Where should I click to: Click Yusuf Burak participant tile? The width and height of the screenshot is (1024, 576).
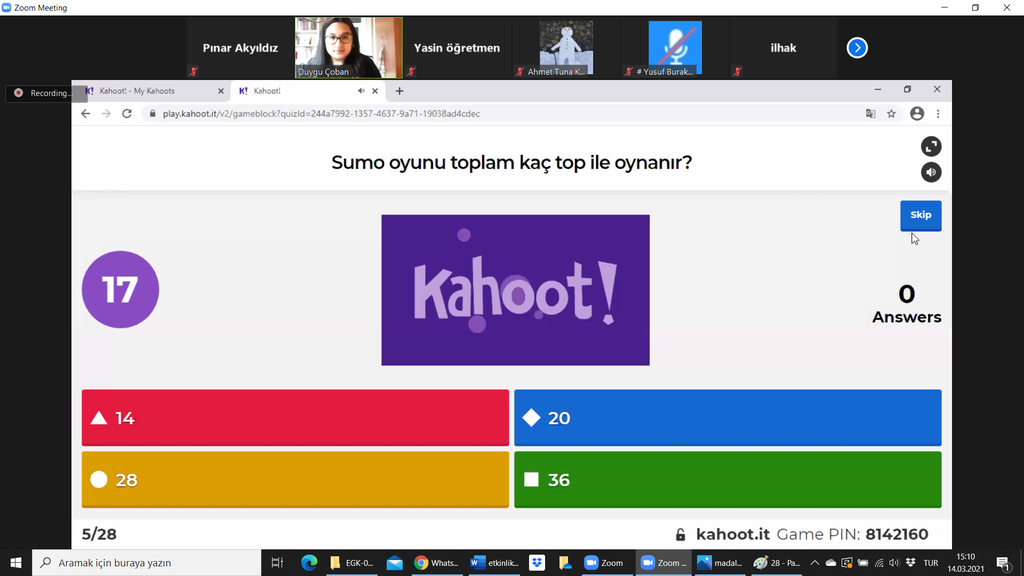(675, 48)
